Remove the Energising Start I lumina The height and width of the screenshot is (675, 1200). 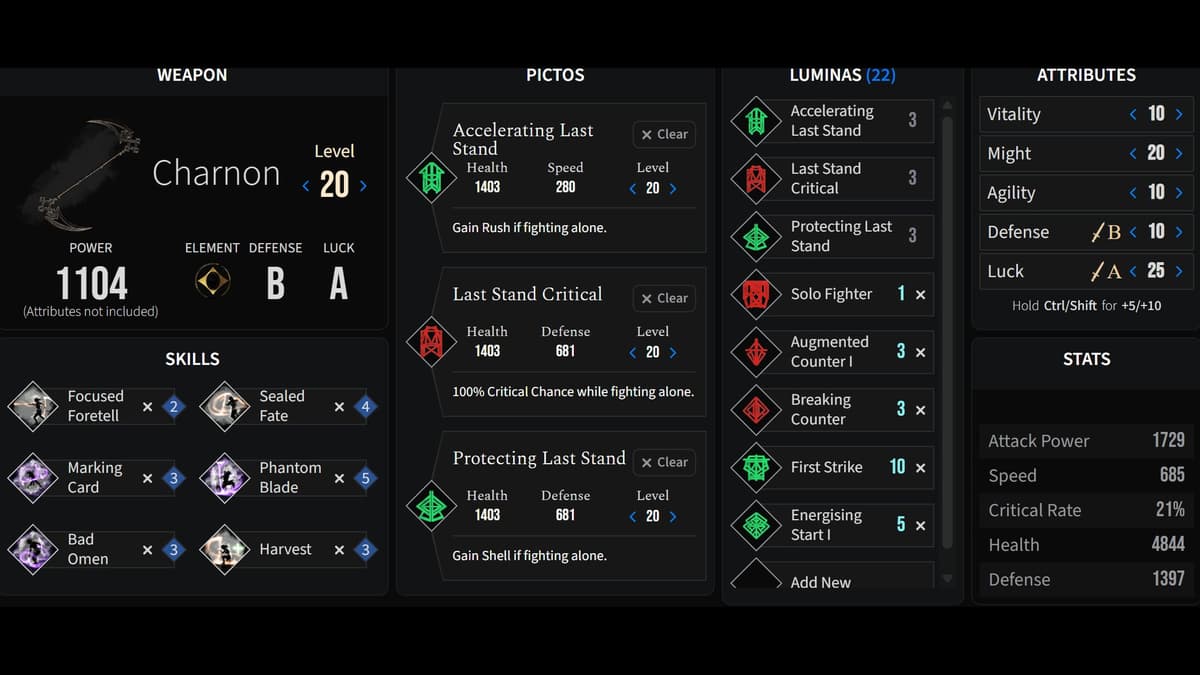pos(920,525)
